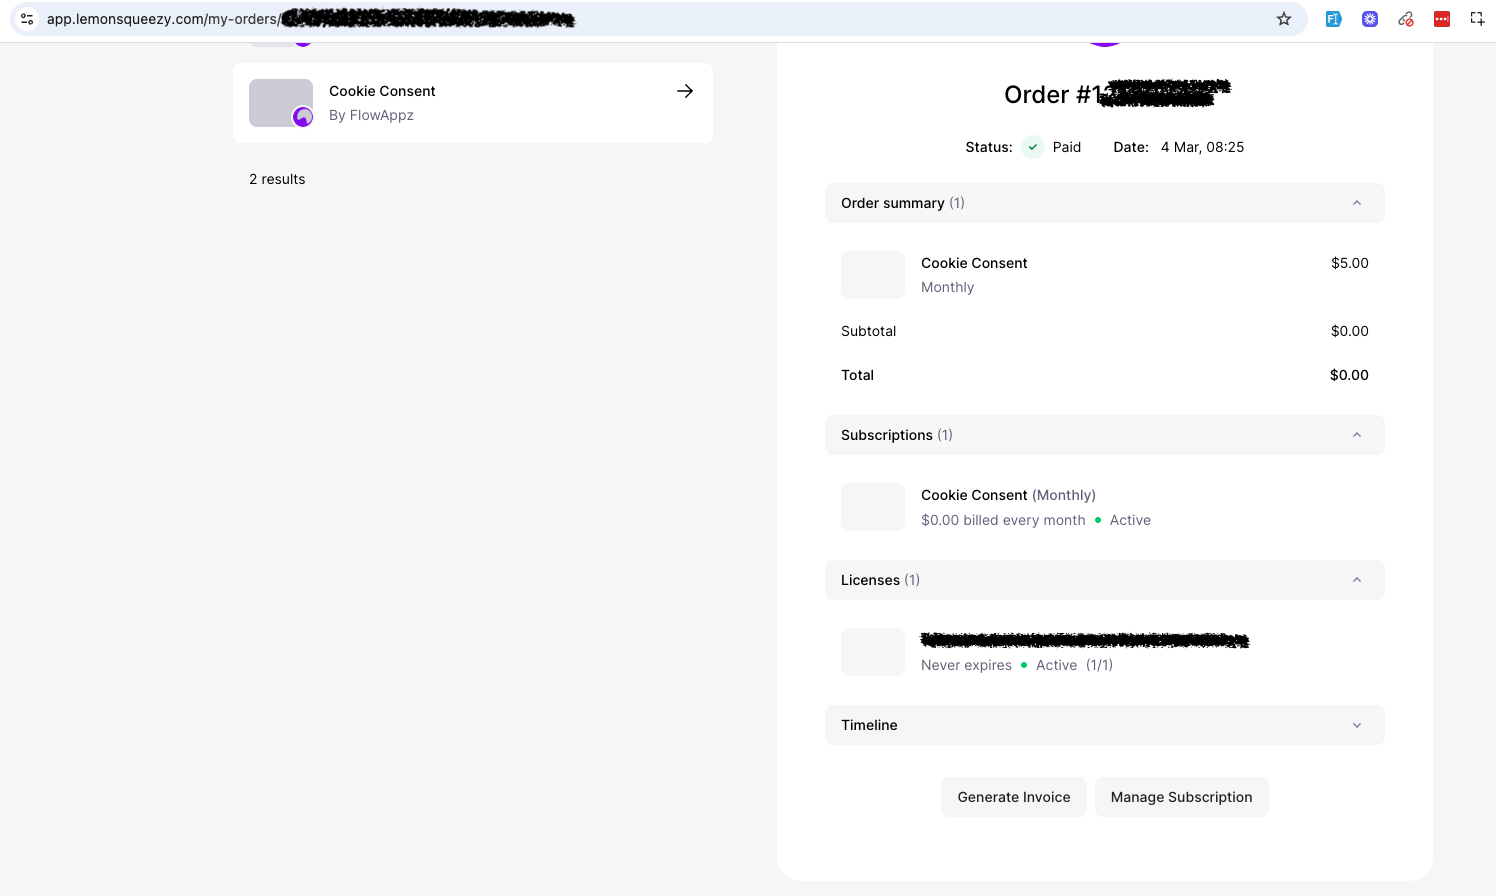This screenshot has height=896, width=1496.
Task: Expand the Timeline section
Action: tap(1357, 725)
